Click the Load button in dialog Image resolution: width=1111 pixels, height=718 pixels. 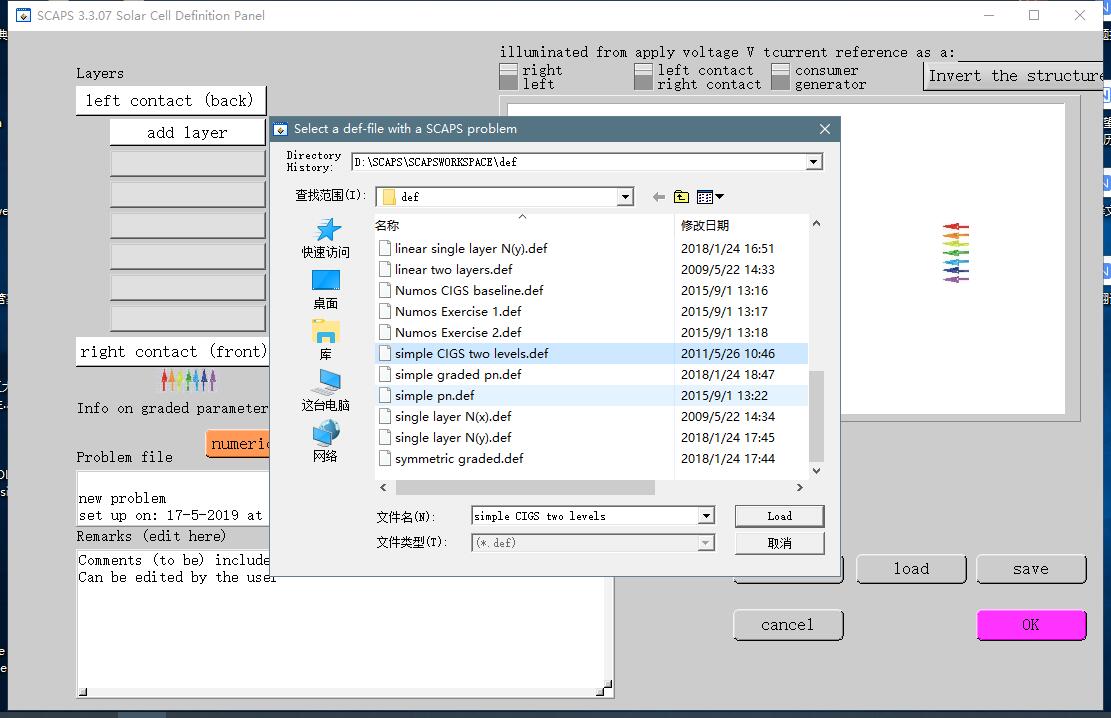779,516
